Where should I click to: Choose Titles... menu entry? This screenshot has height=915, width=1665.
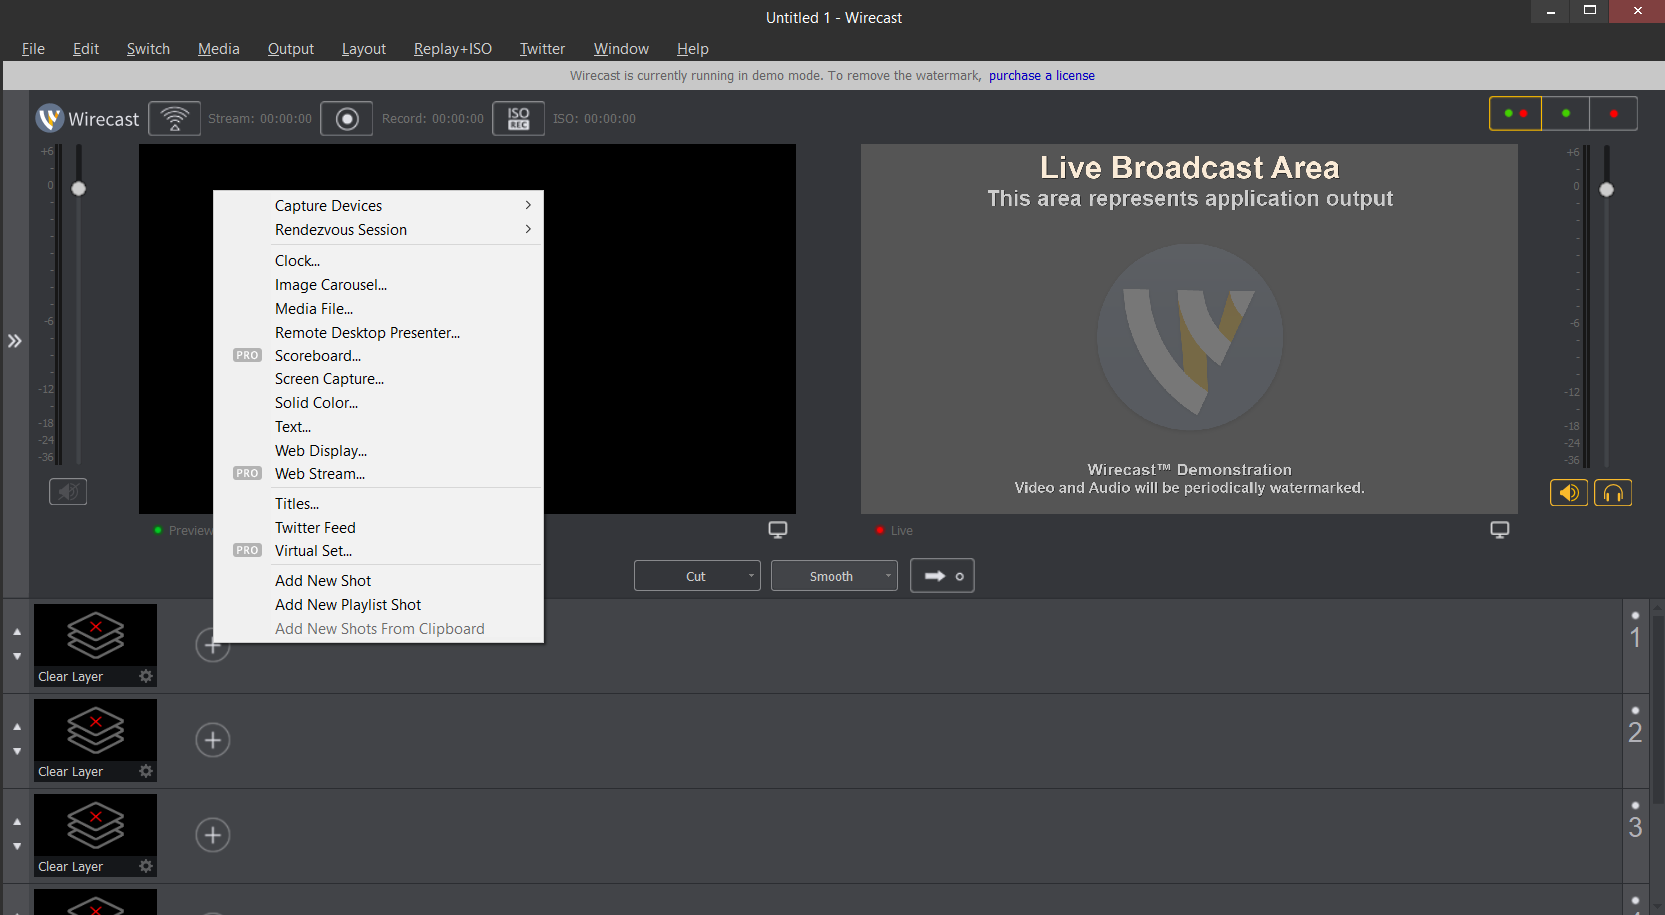379,503
